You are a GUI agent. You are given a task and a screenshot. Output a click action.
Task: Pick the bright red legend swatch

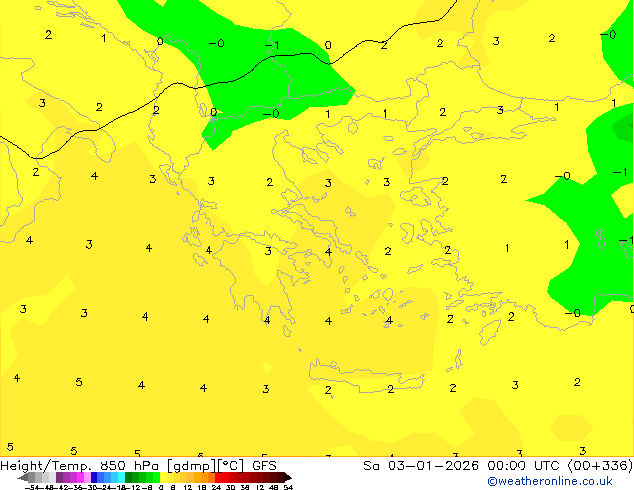218,477
